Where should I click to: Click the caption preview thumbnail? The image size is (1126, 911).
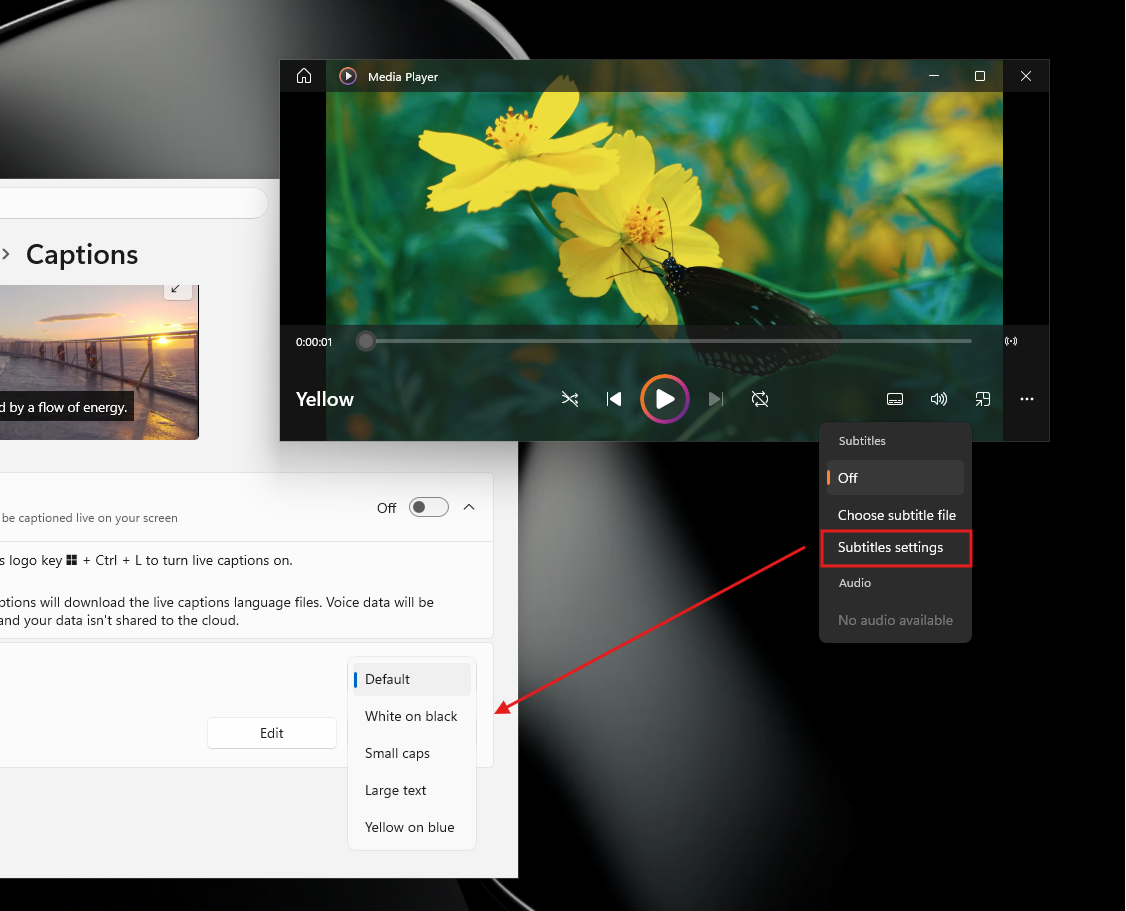[99, 362]
